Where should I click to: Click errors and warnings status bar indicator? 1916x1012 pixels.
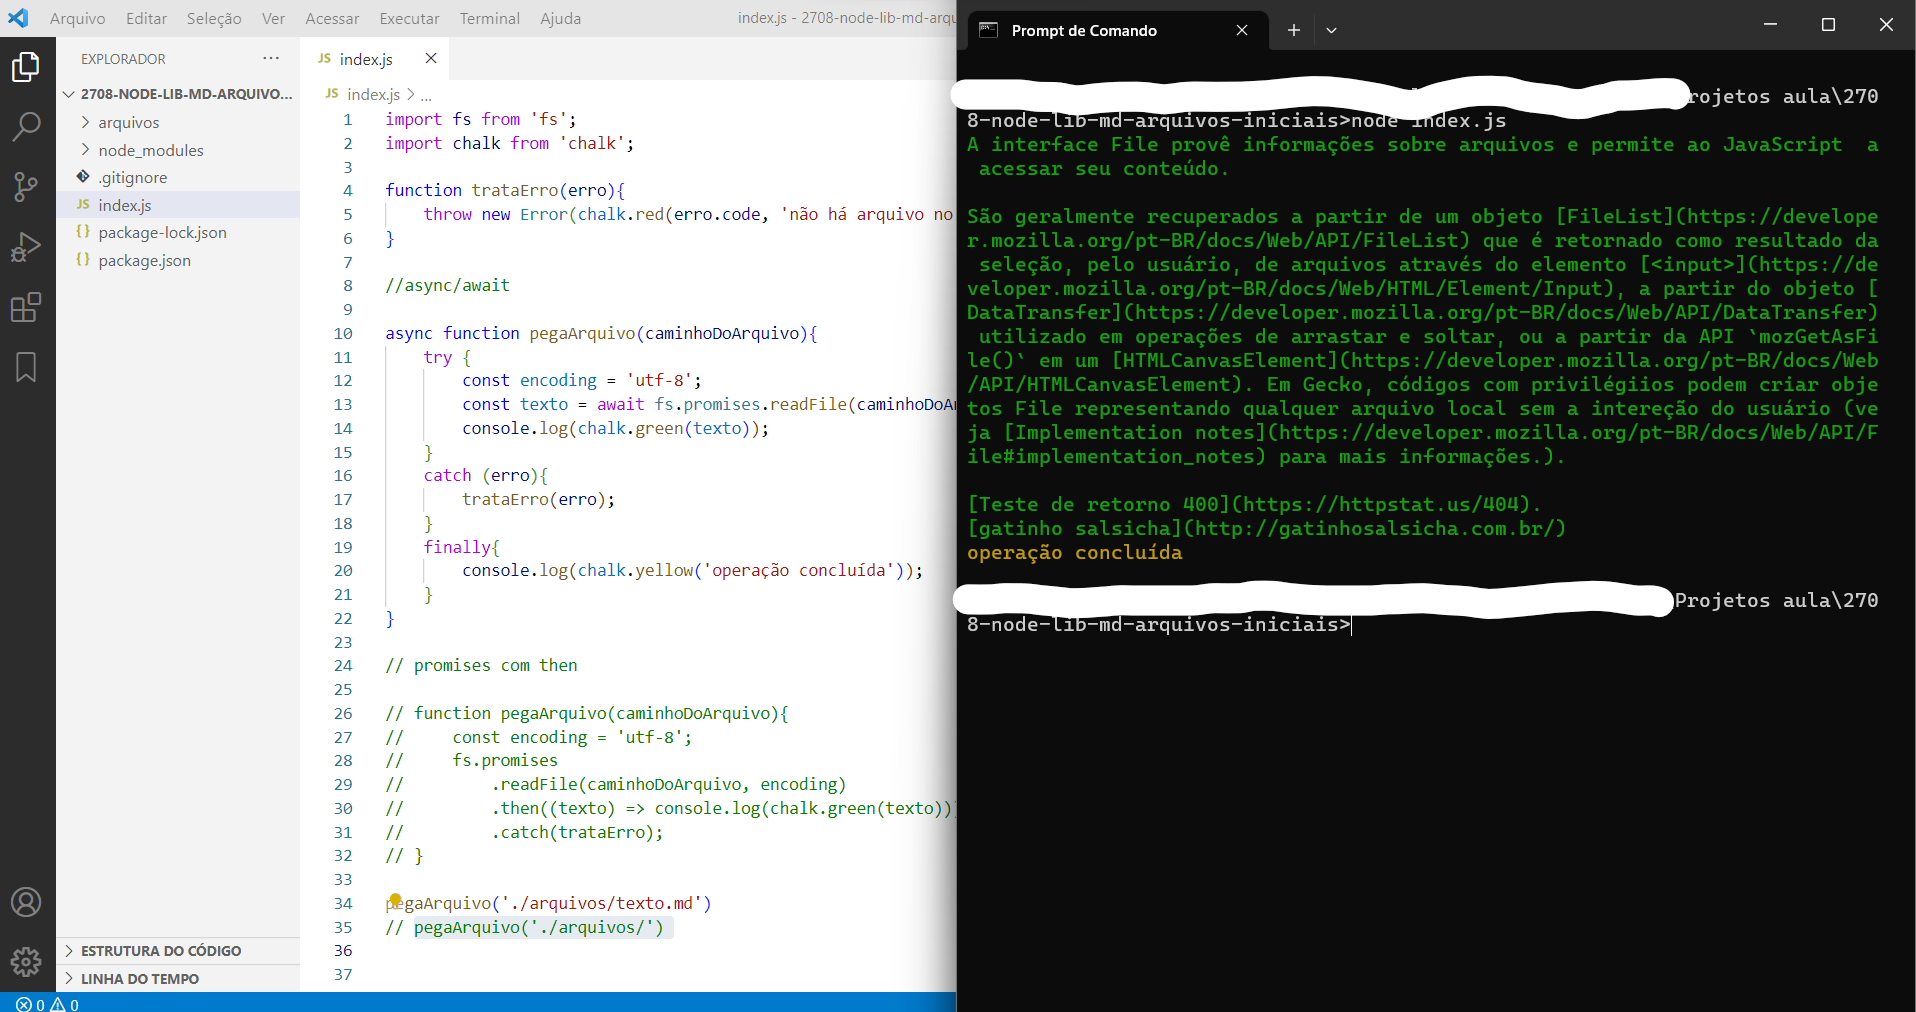click(x=47, y=1004)
